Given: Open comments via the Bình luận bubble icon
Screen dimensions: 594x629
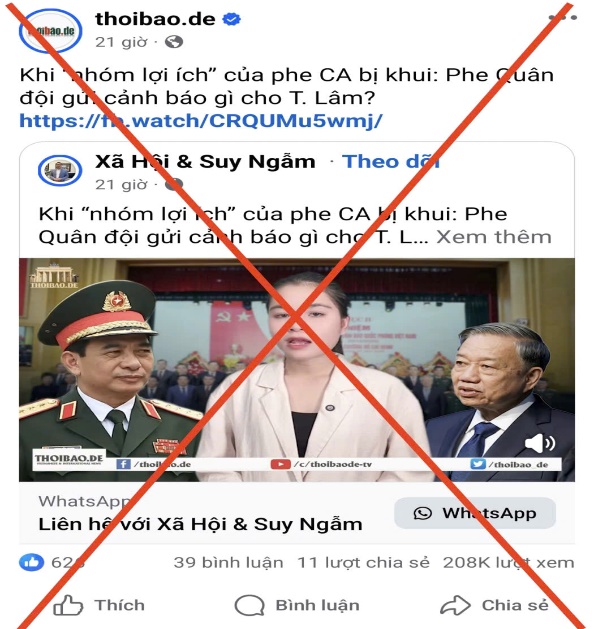Looking at the screenshot, I should tap(249, 605).
